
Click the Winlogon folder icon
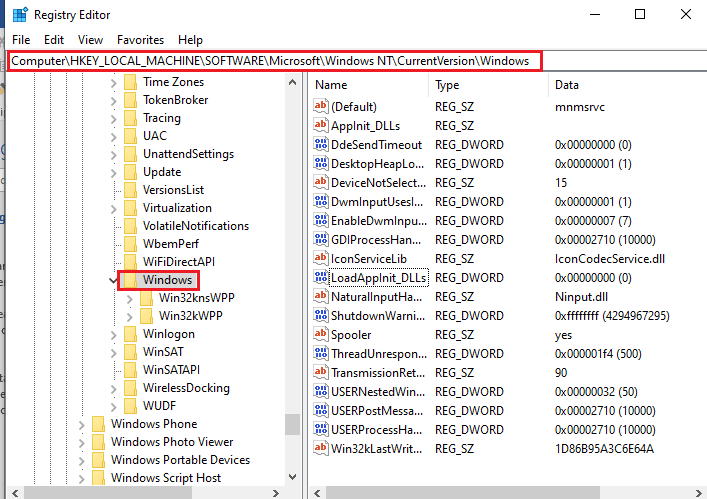pos(130,334)
